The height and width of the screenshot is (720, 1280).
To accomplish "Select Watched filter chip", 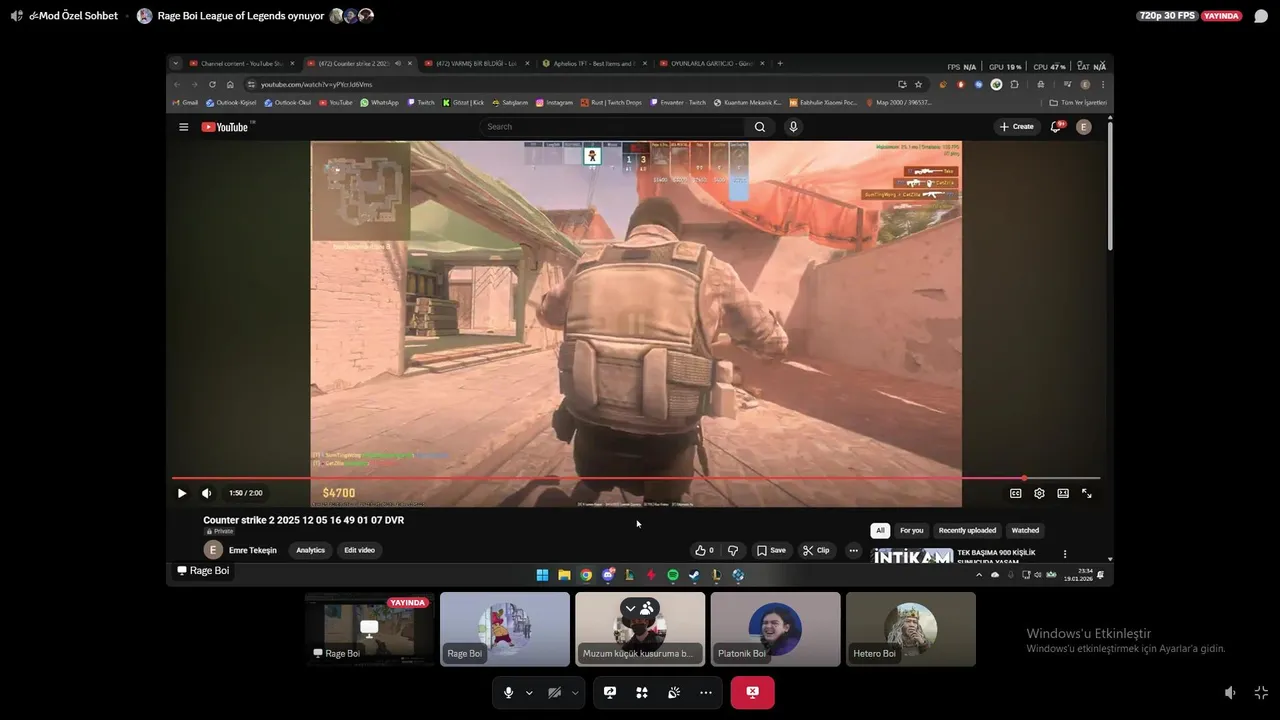I will [x=1025, y=531].
